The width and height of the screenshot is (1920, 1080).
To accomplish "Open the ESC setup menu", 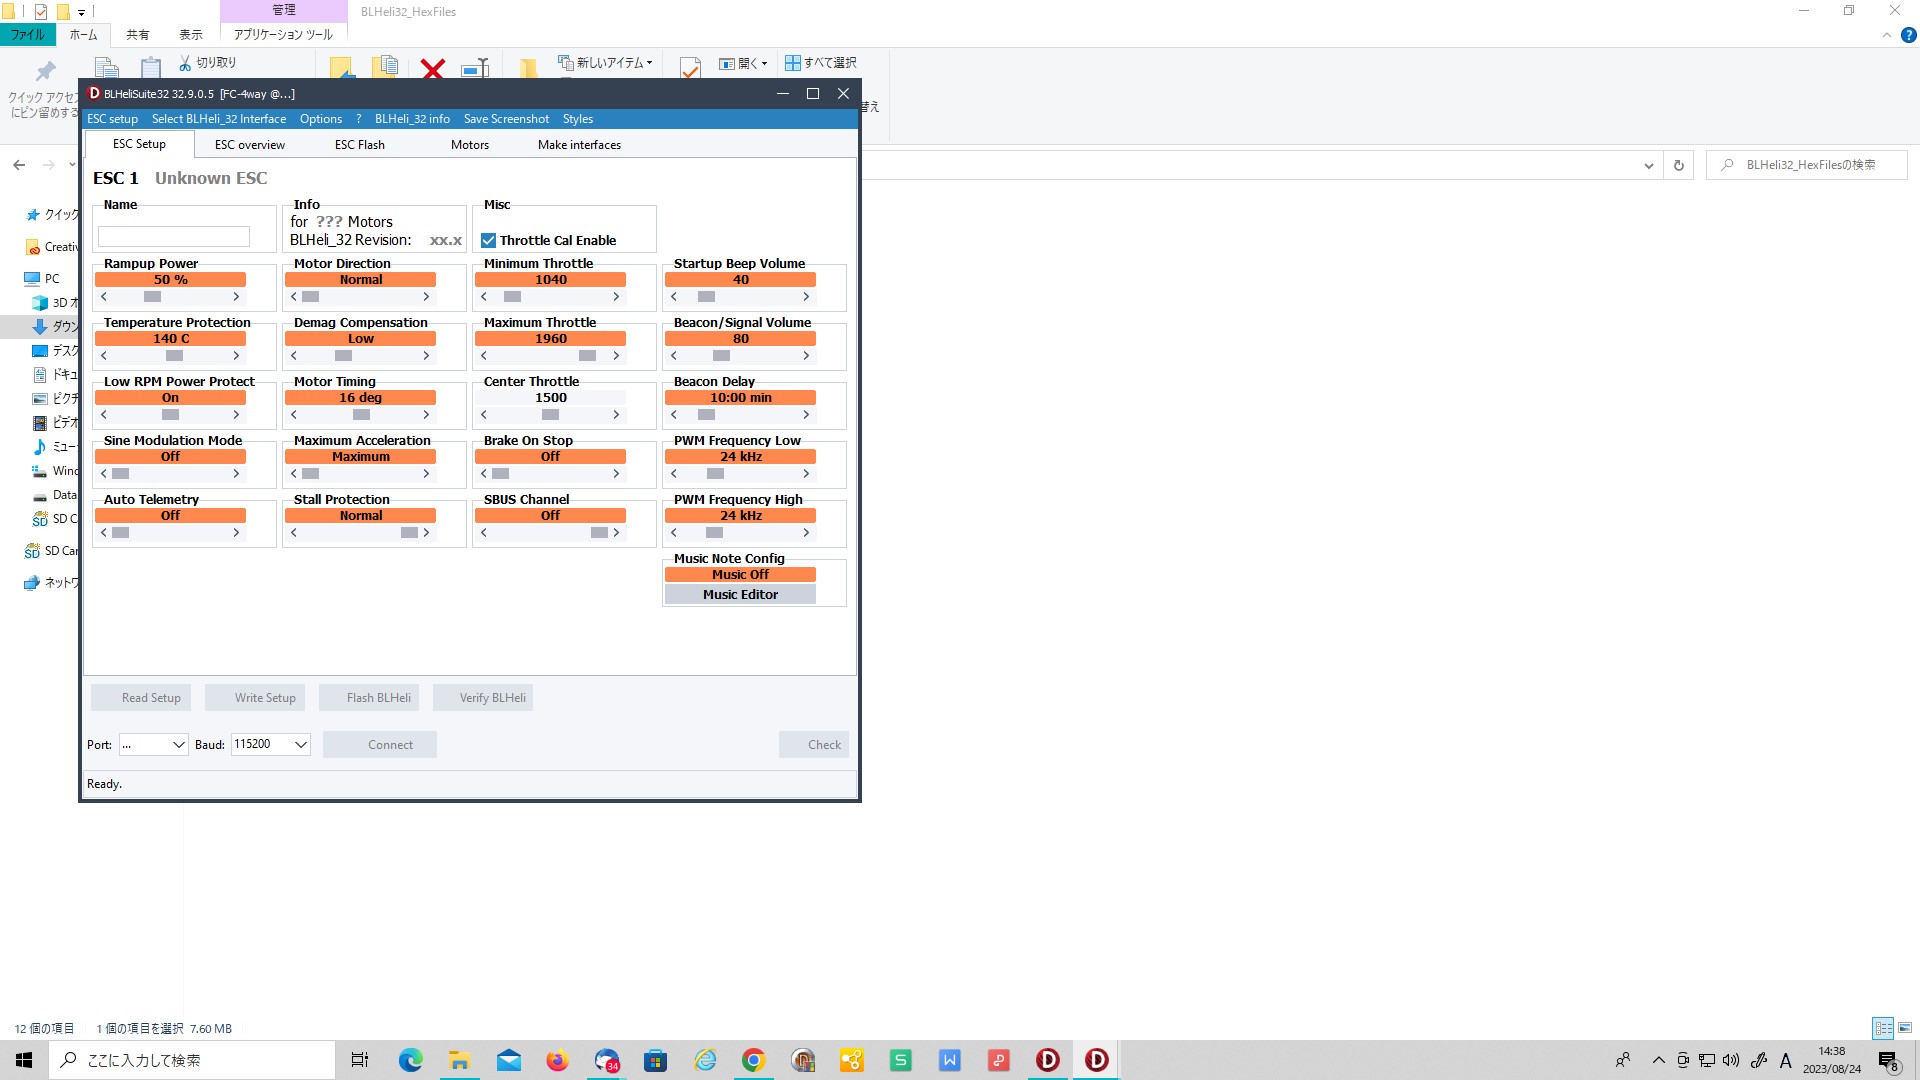I will 112,119.
